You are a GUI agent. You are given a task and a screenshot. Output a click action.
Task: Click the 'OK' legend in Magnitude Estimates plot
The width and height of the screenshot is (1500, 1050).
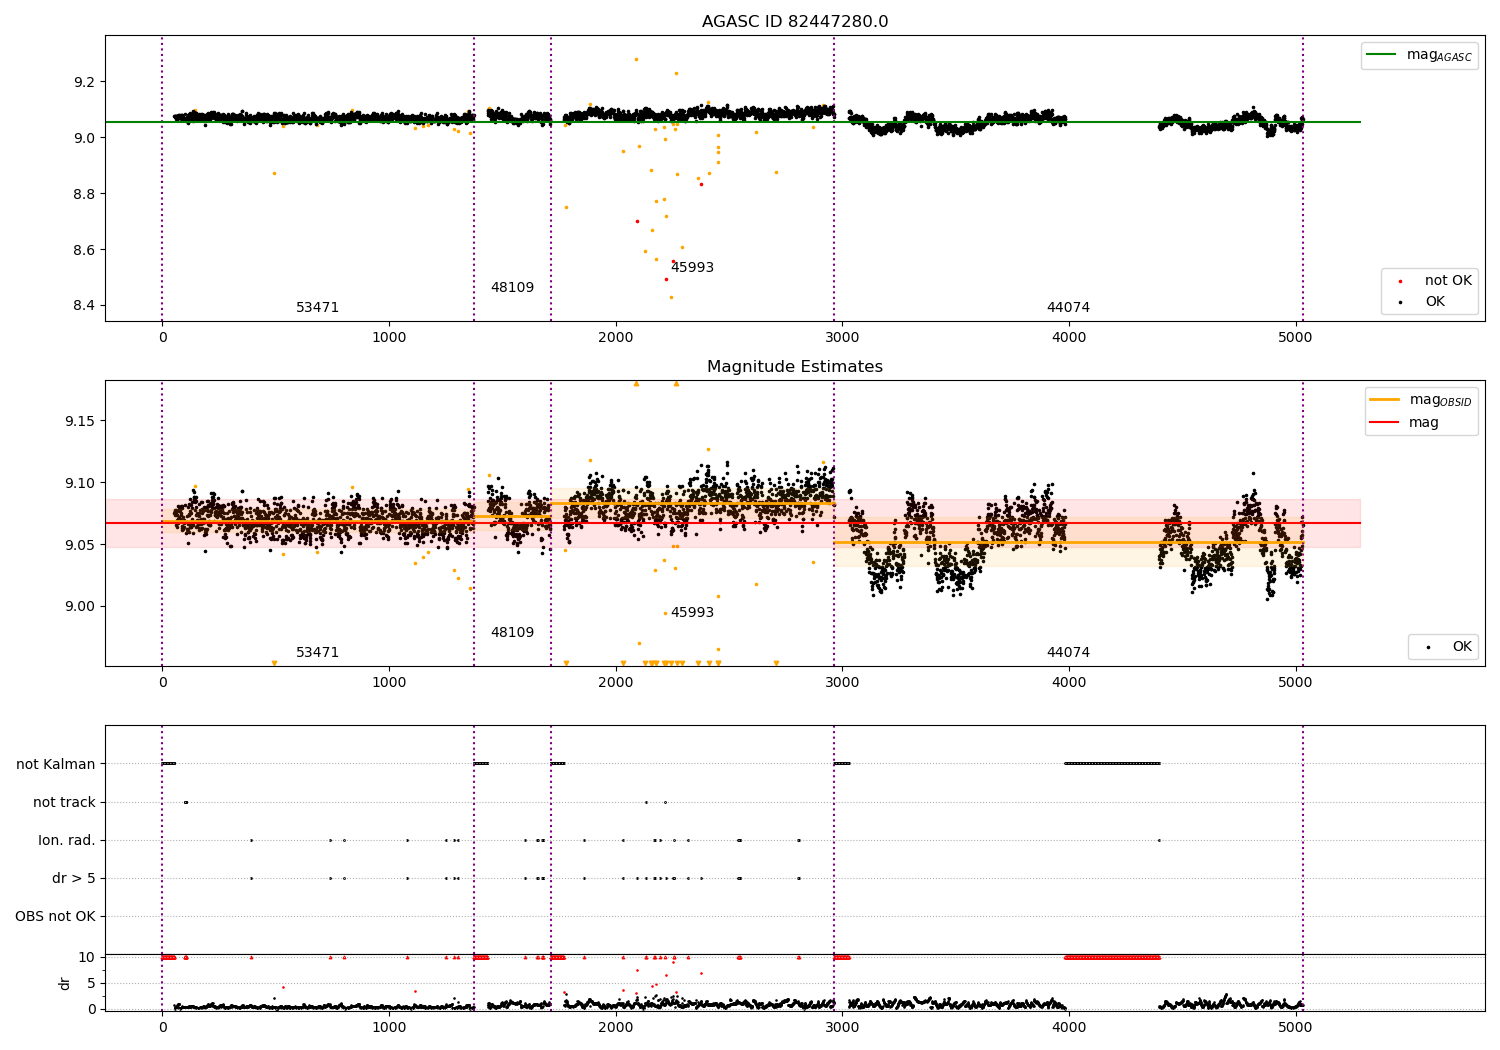coord(1443,647)
